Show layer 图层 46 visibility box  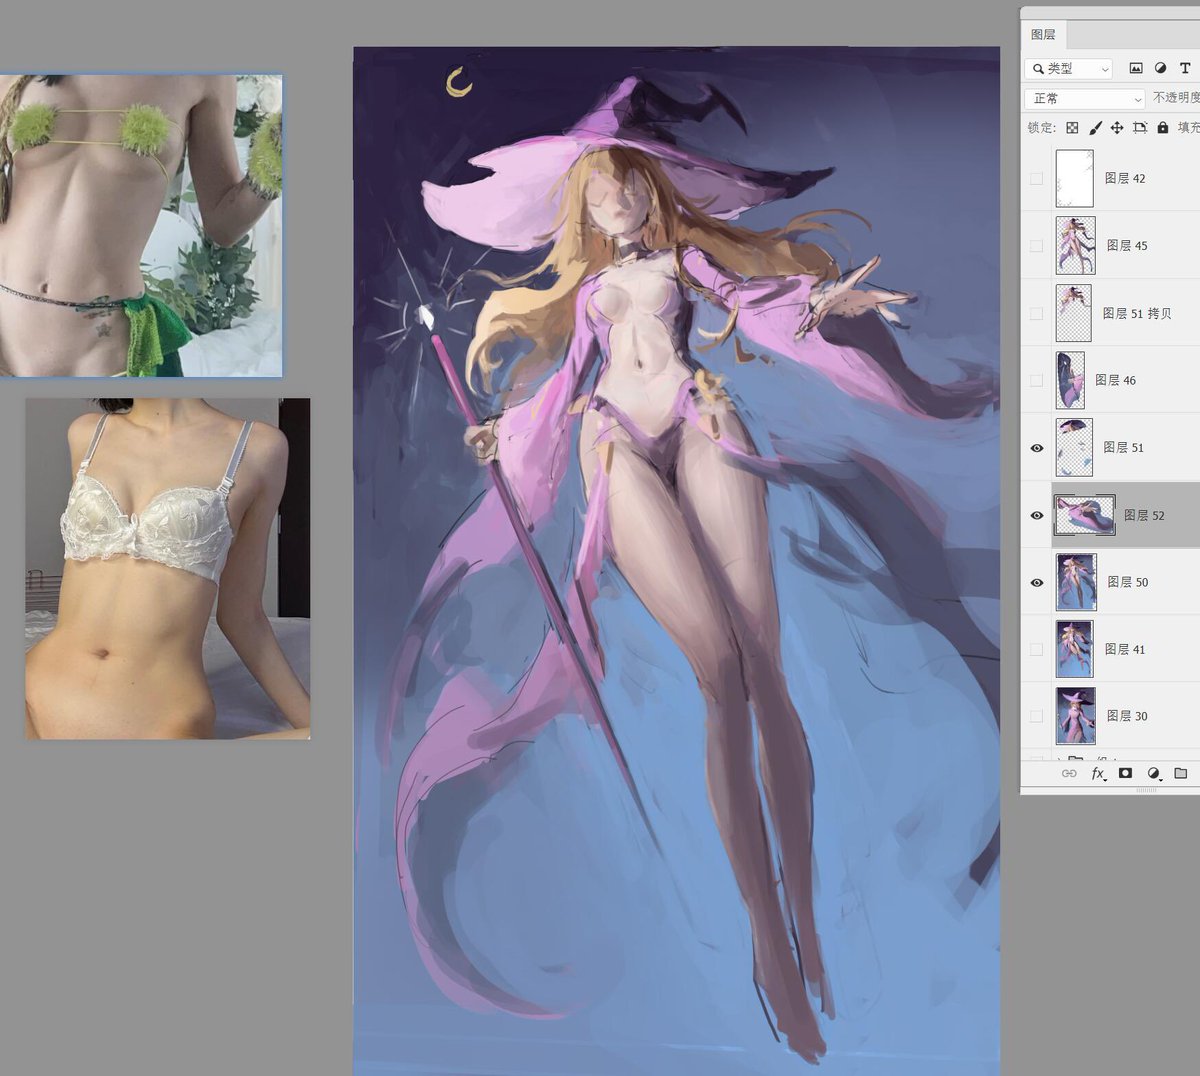click(1036, 380)
